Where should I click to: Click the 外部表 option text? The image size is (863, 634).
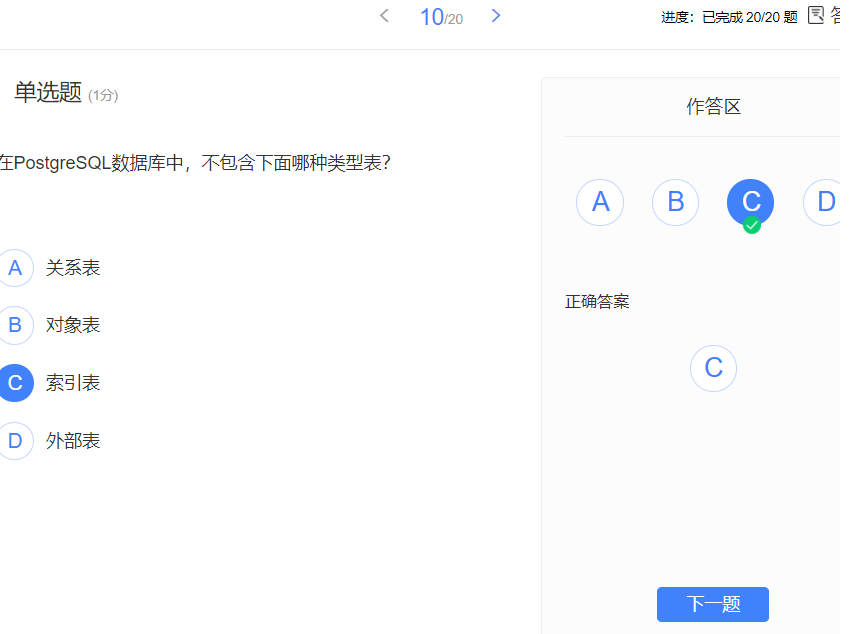tap(73, 441)
